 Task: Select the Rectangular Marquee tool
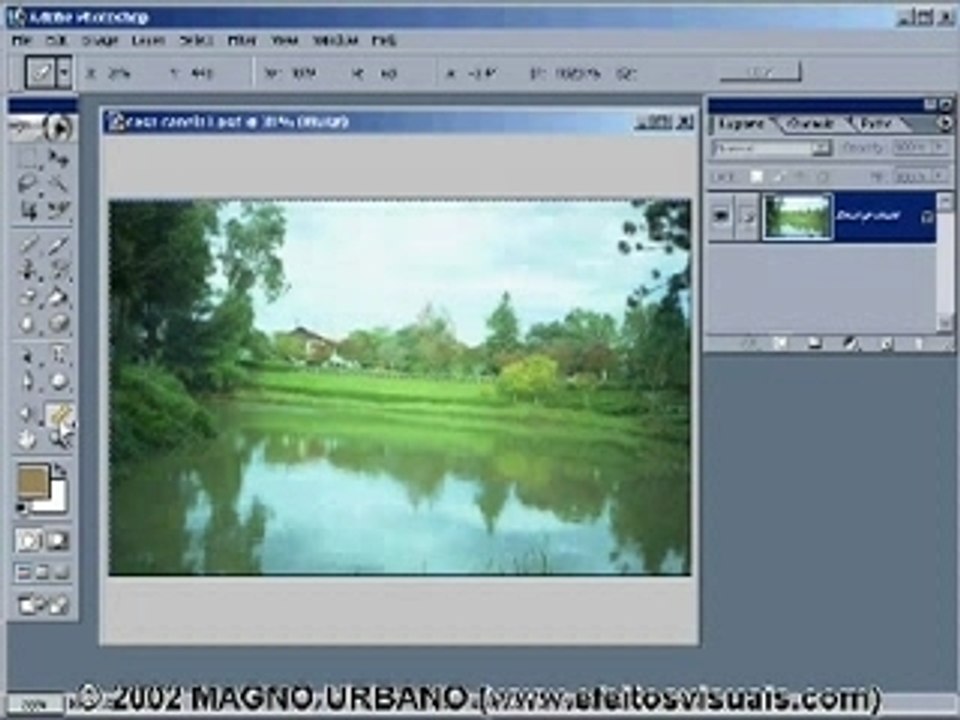(27, 159)
